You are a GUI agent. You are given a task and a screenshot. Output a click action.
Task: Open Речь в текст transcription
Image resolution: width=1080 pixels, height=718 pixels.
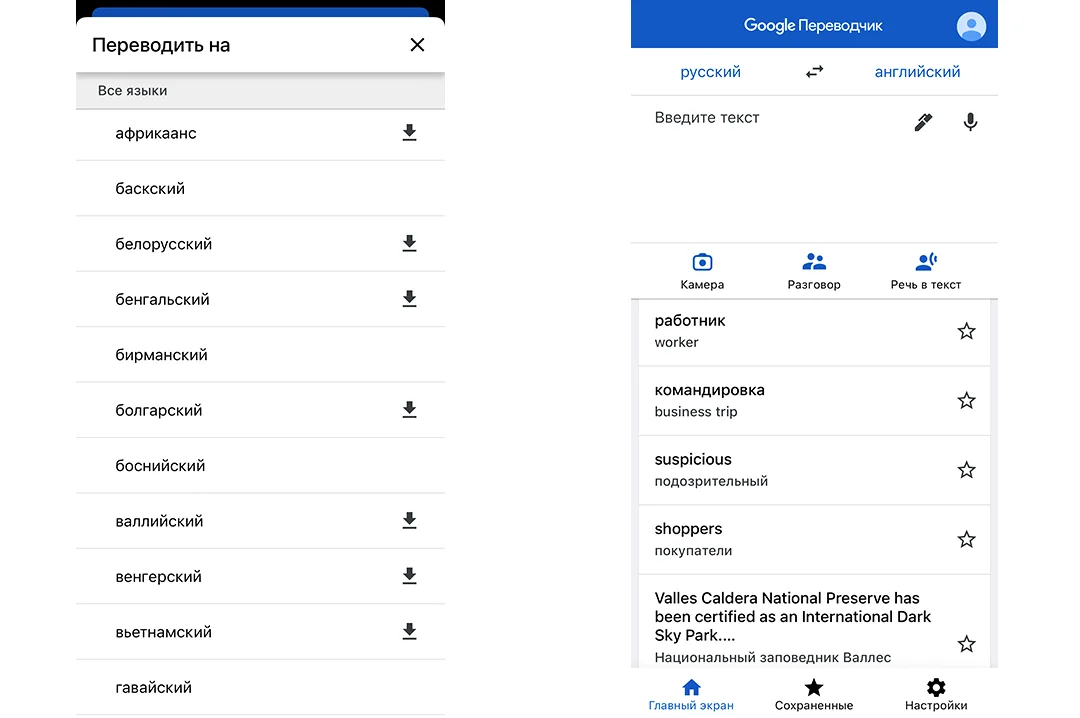[x=926, y=271]
